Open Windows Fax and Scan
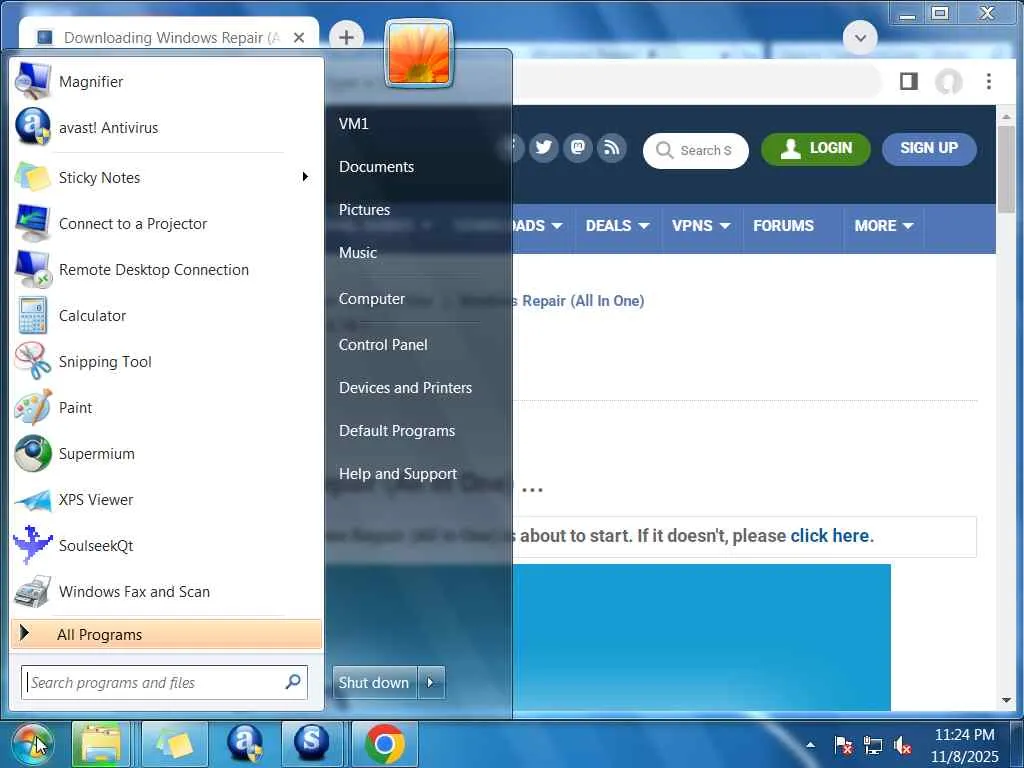Viewport: 1024px width, 768px height. (x=167, y=592)
